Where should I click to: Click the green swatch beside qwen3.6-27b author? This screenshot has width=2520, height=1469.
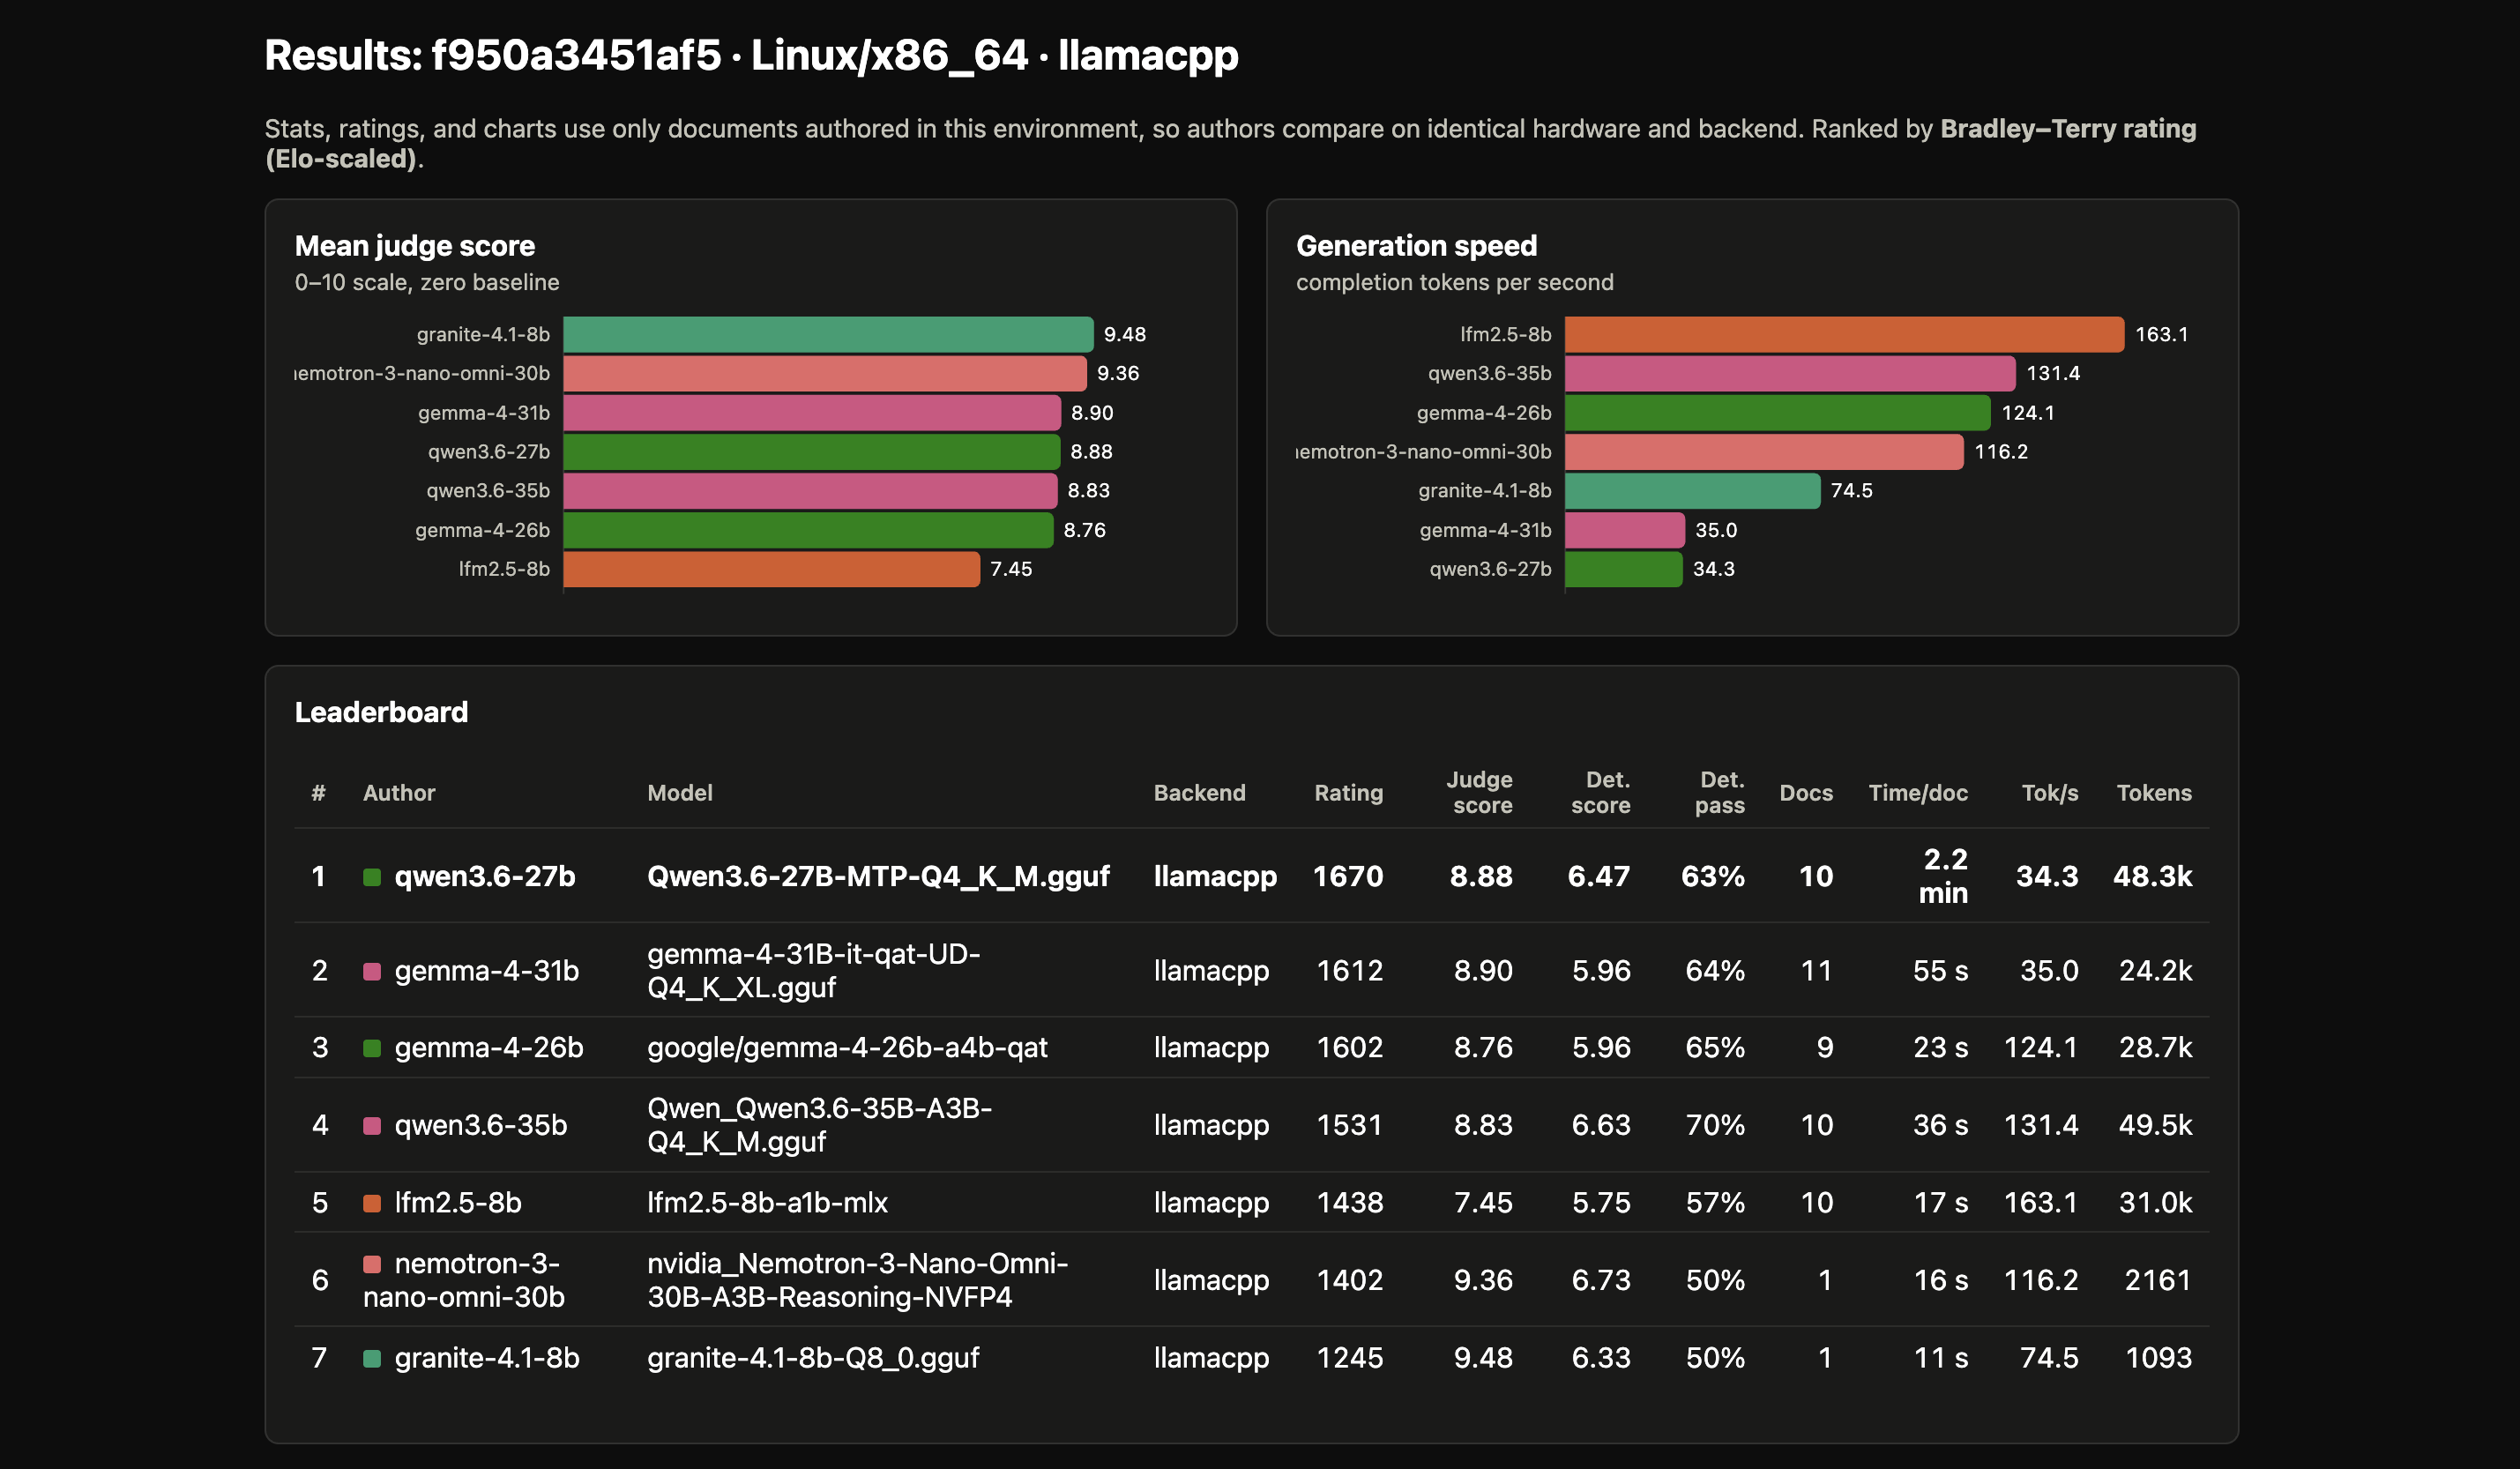click(x=372, y=877)
